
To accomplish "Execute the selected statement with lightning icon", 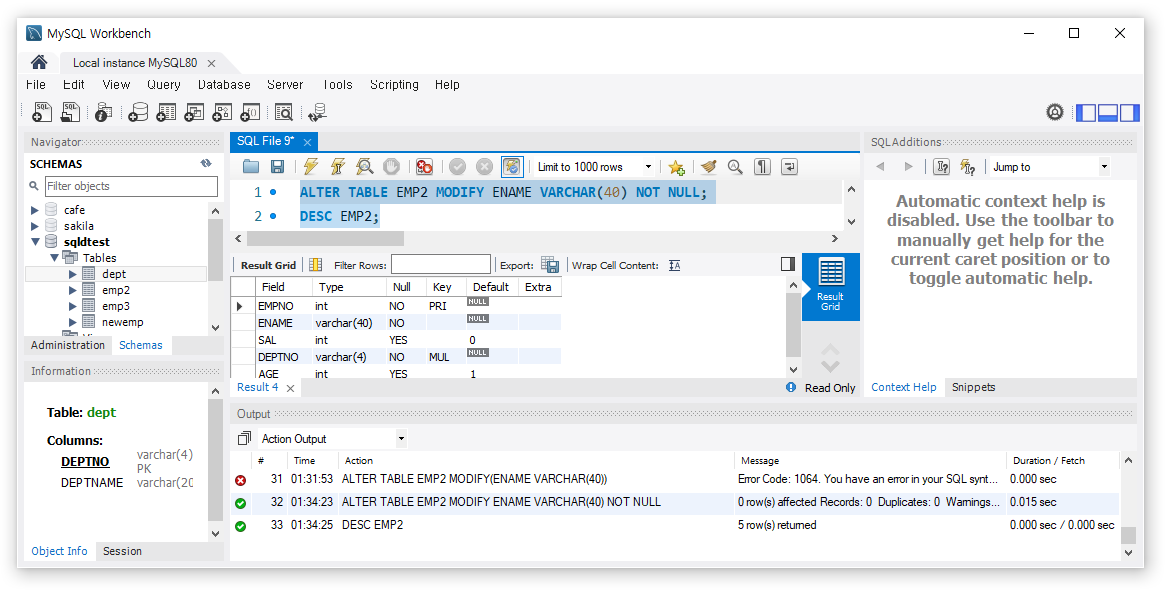I will [x=311, y=167].
